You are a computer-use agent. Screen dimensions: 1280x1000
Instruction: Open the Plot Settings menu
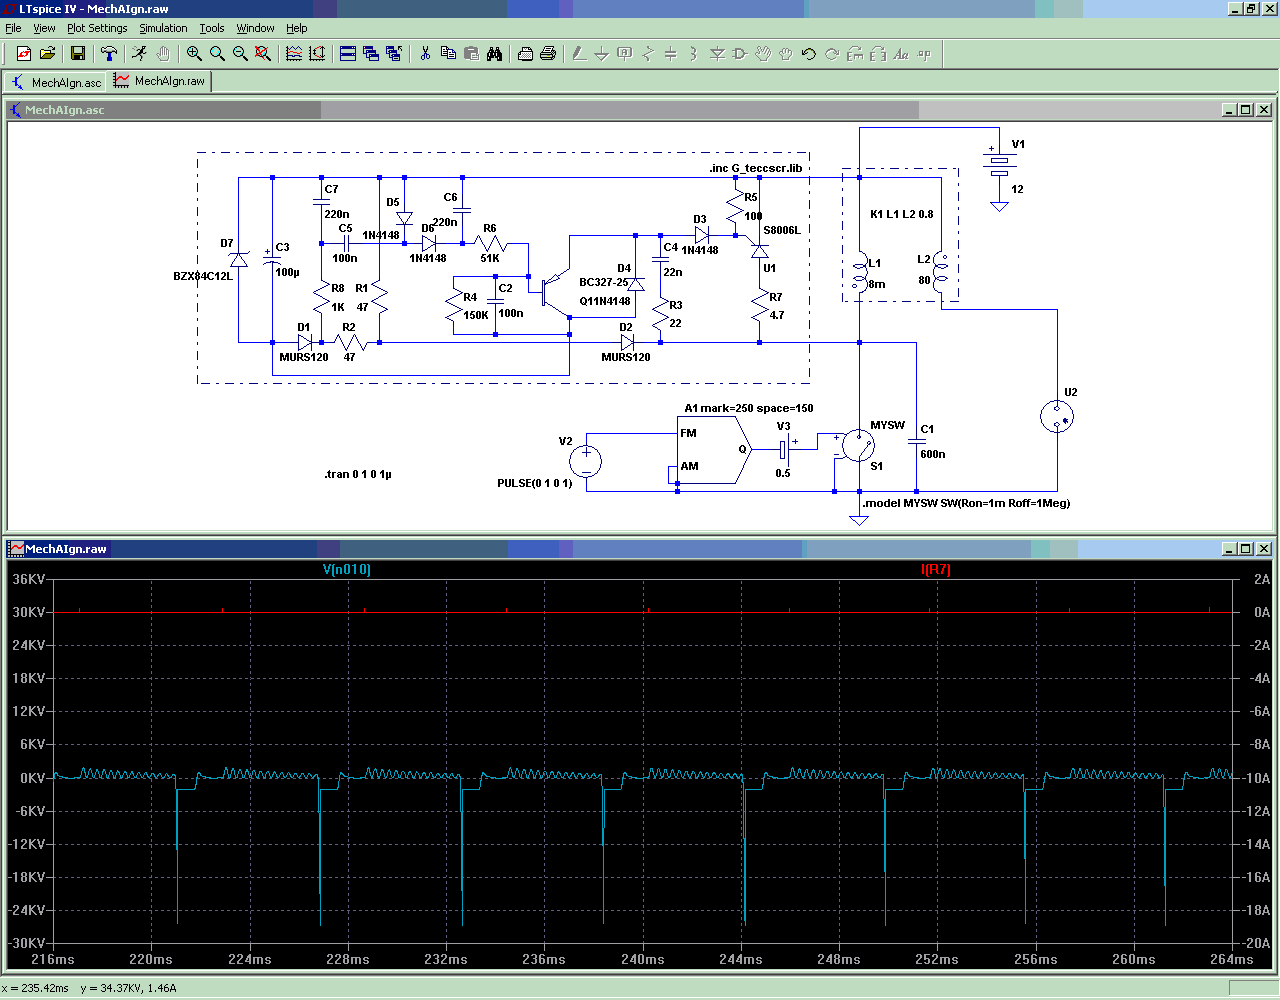tap(97, 28)
